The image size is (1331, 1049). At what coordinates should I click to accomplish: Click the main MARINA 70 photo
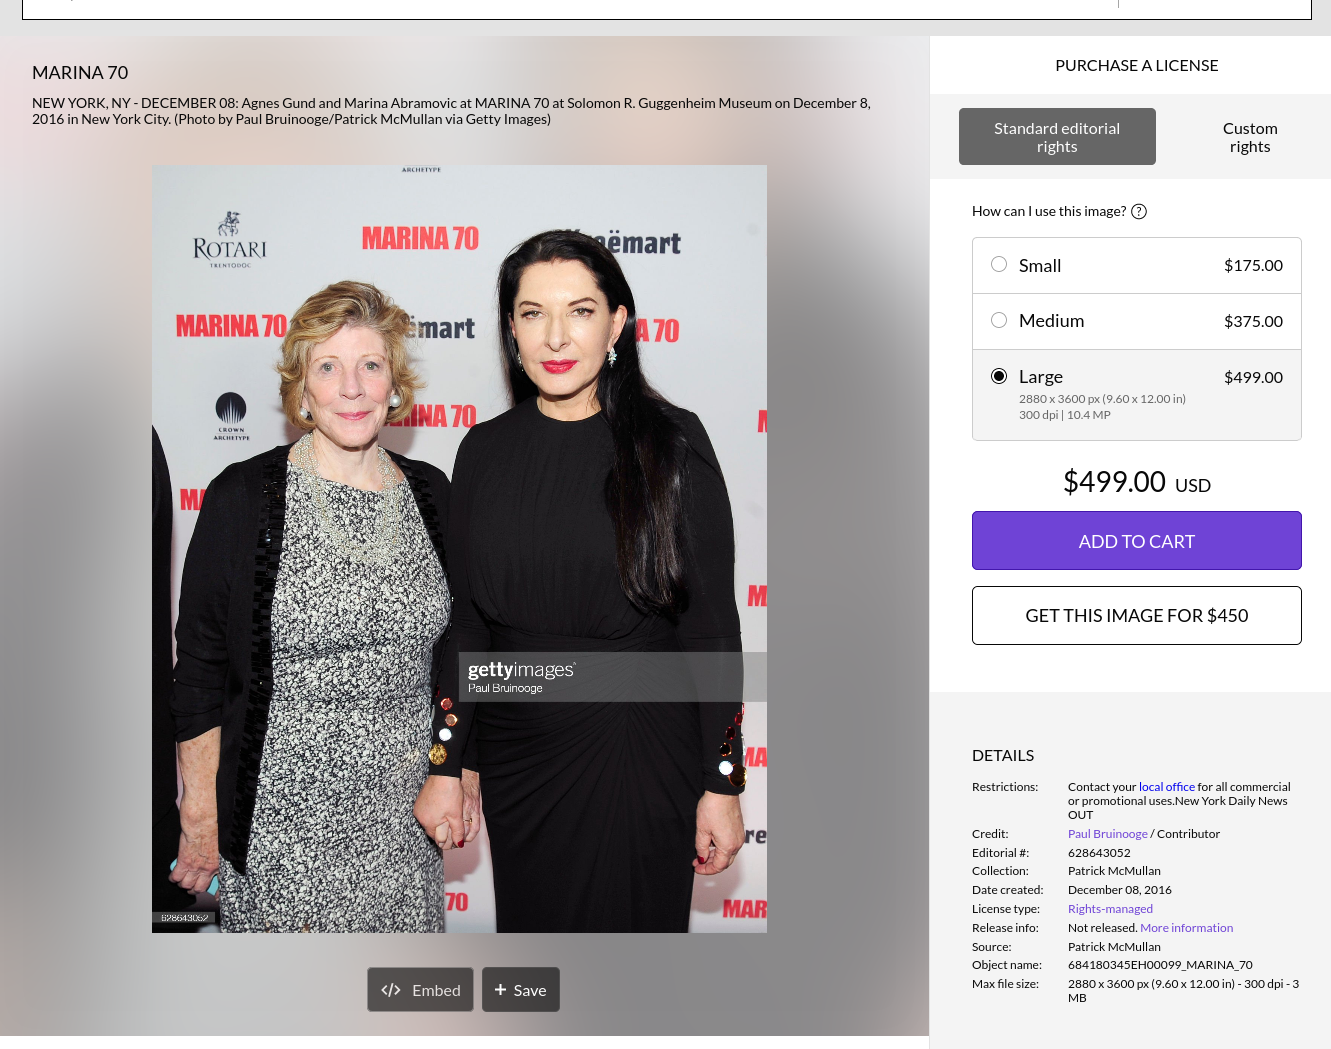pos(459,549)
